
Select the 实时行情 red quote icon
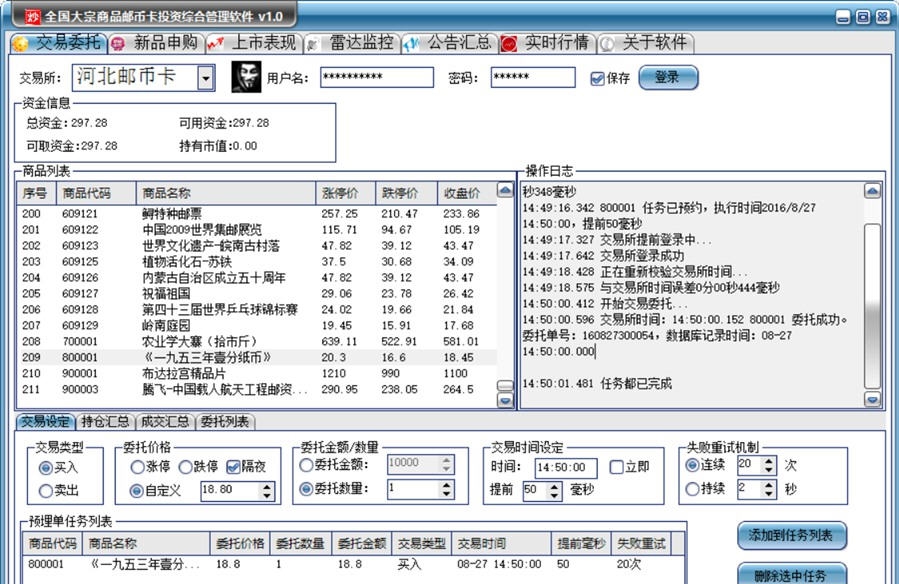pos(511,42)
